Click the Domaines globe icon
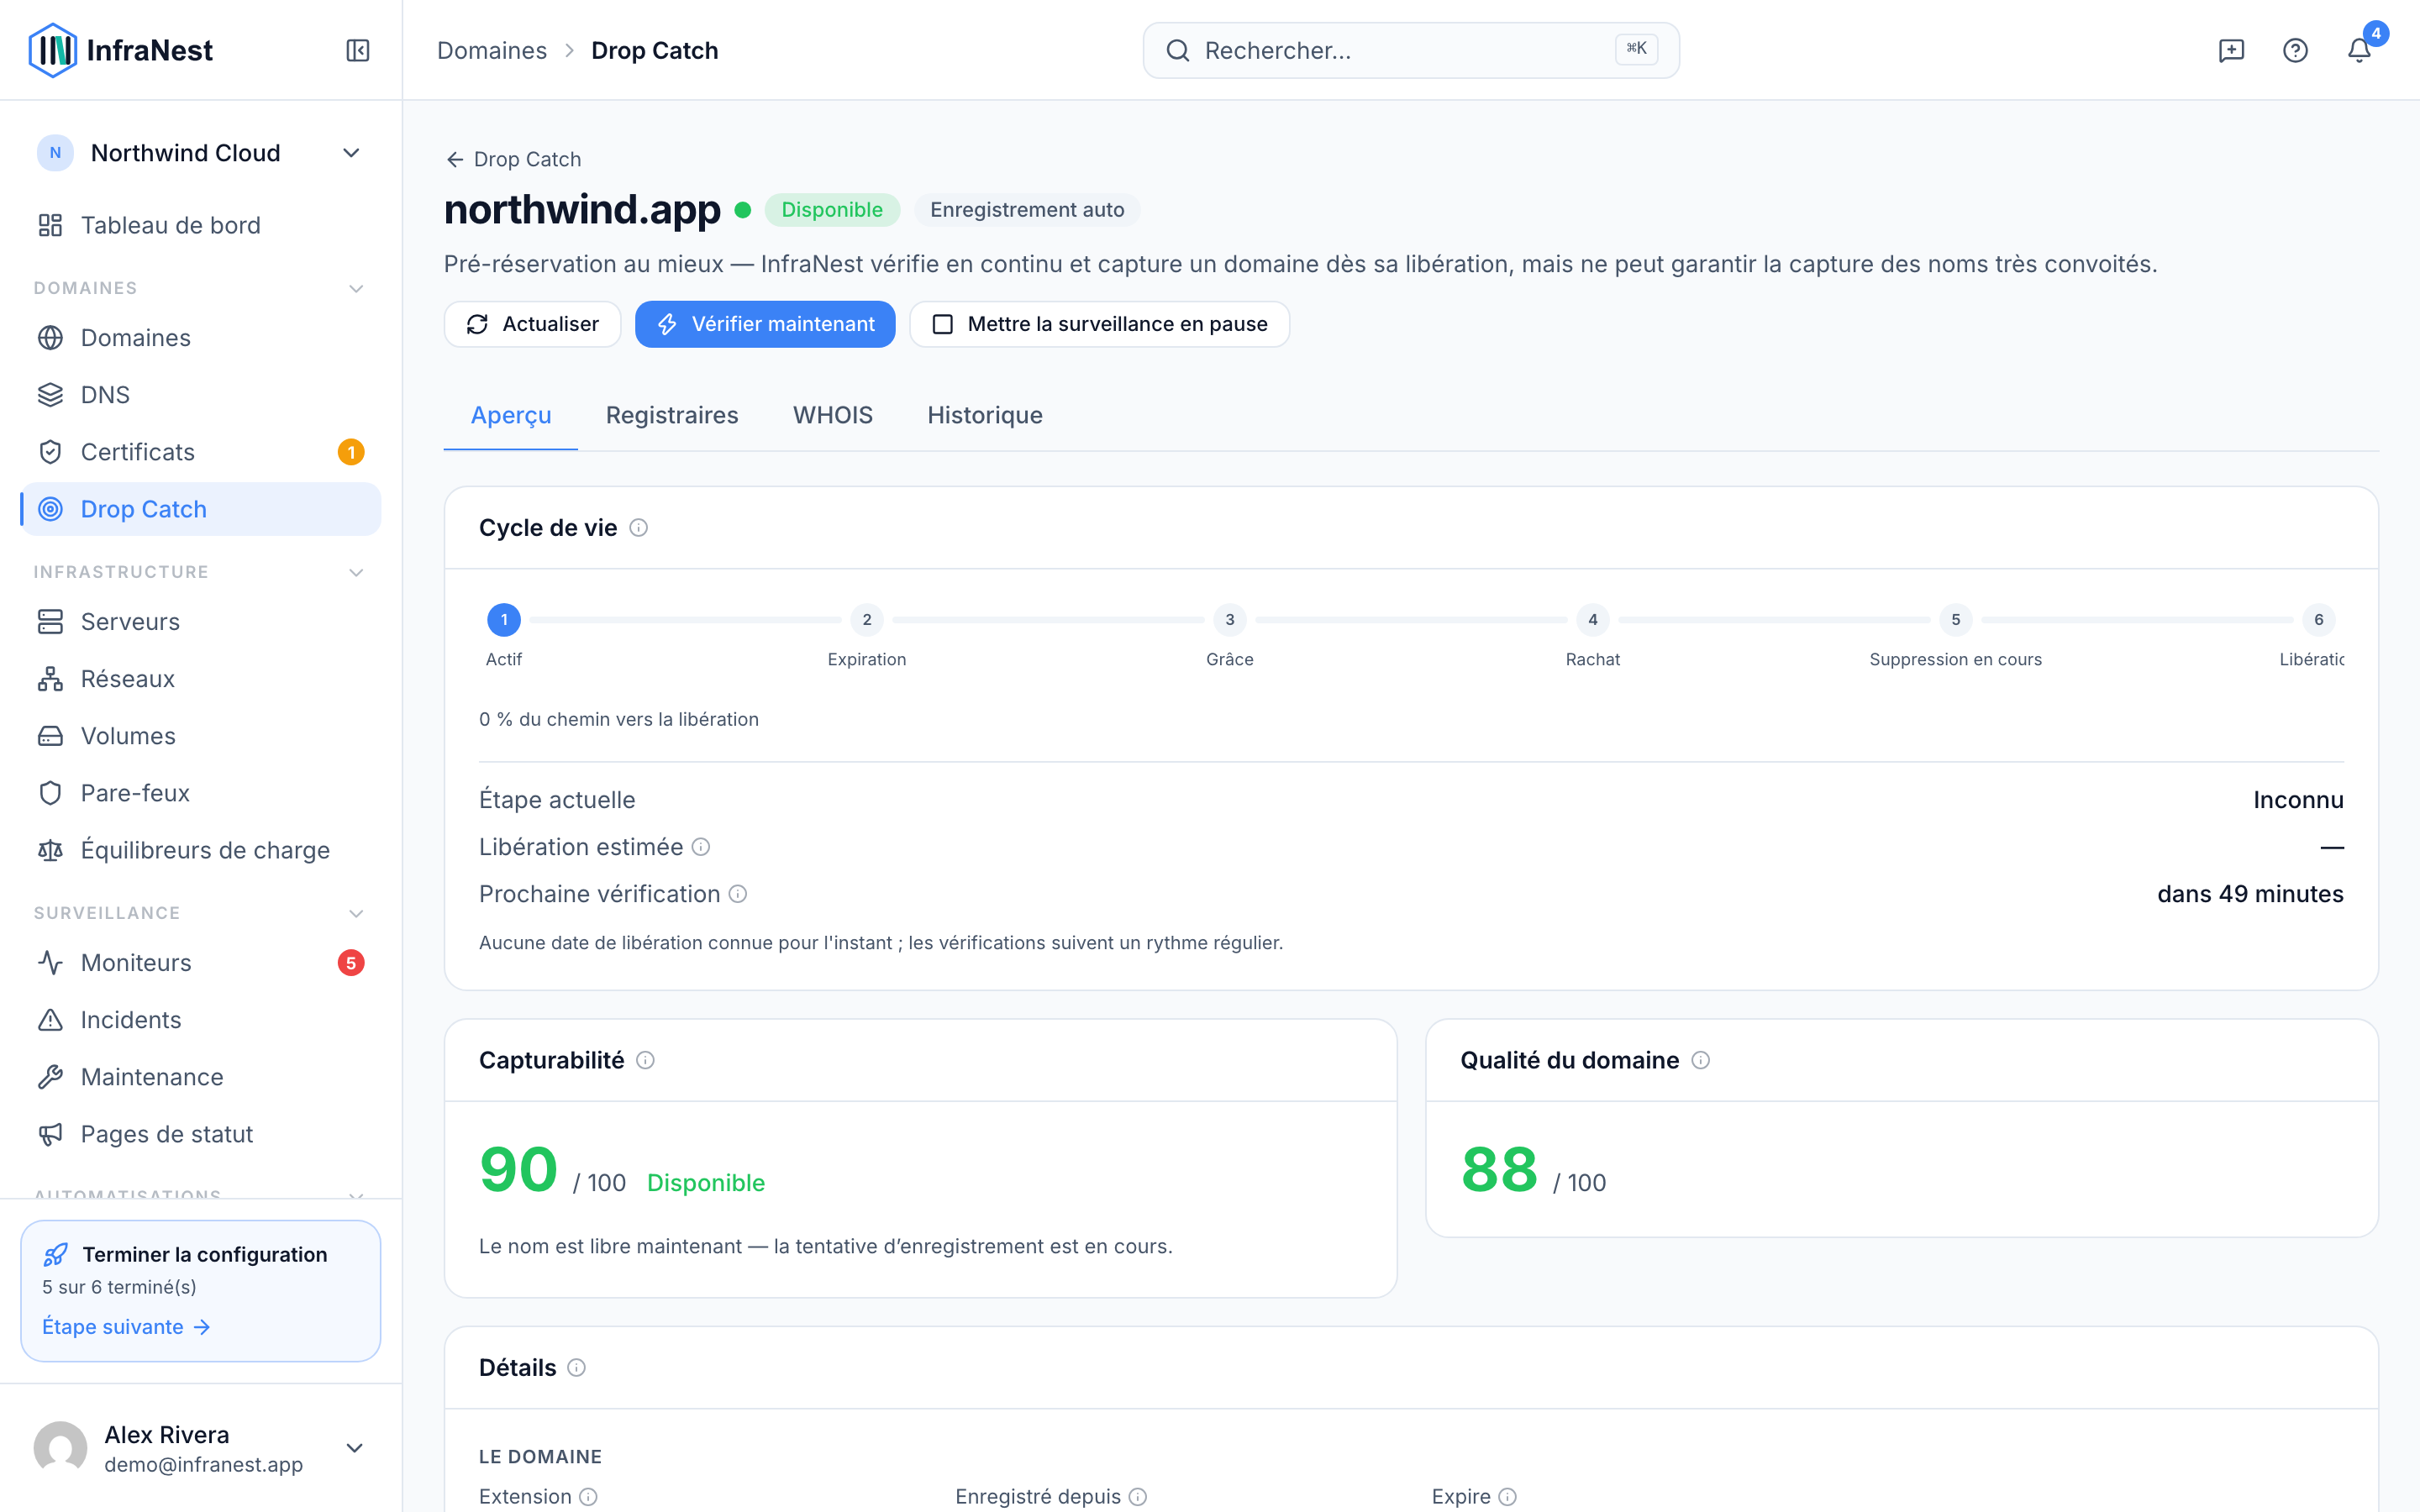Image resolution: width=2420 pixels, height=1512 pixels. click(x=50, y=338)
